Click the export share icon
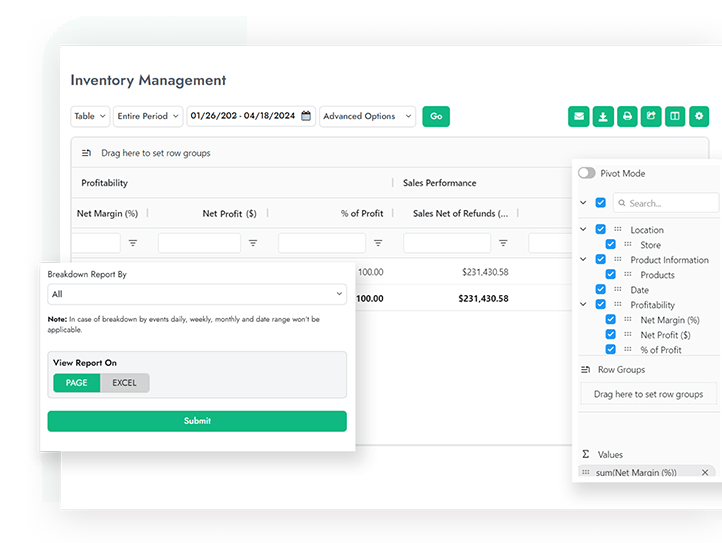Screen dimensions: 722x543 click(651, 116)
